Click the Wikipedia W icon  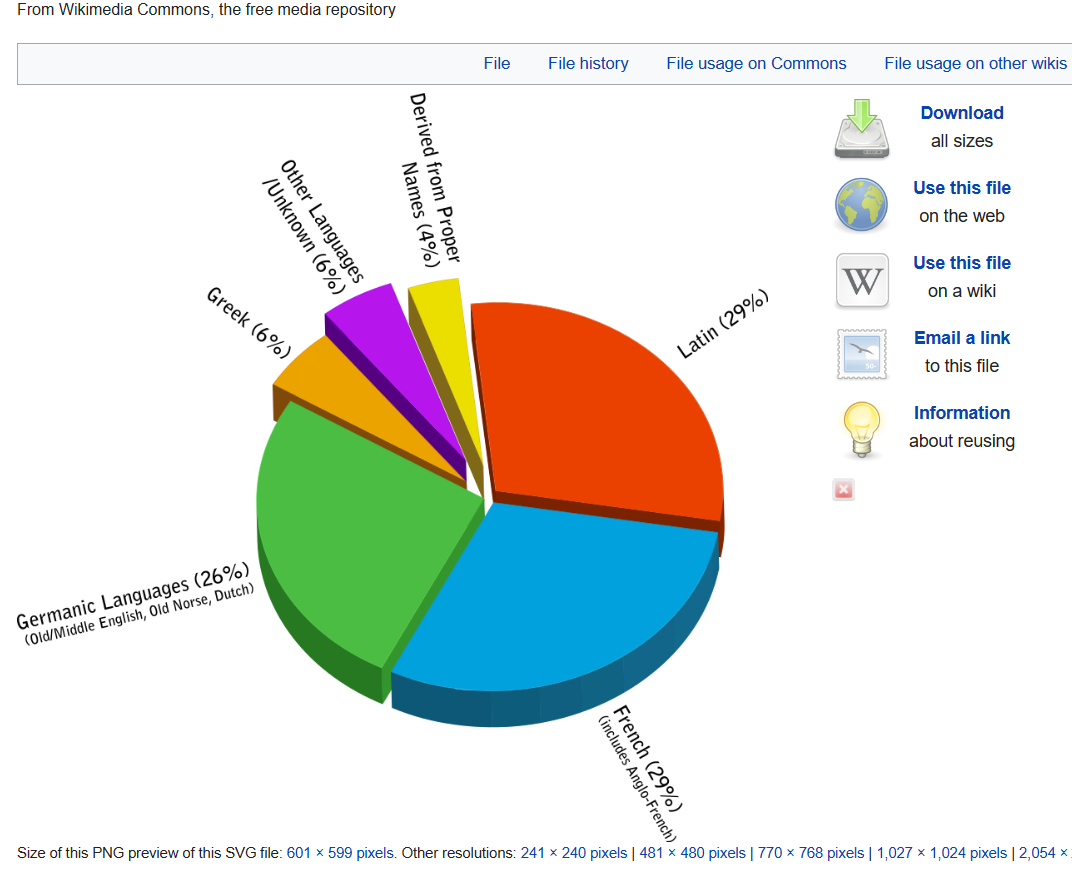(x=861, y=280)
